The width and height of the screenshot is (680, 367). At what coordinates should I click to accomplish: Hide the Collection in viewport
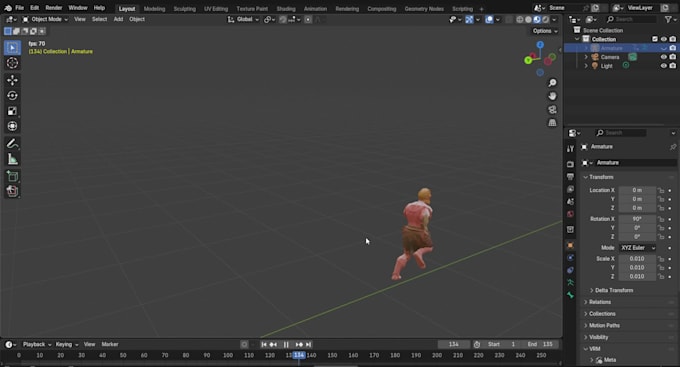pyautogui.click(x=664, y=39)
